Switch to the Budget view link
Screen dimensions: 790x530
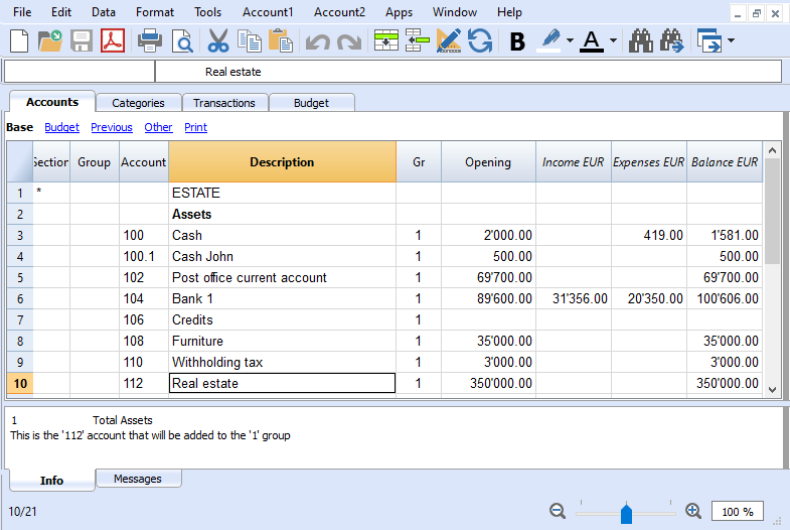click(x=62, y=127)
